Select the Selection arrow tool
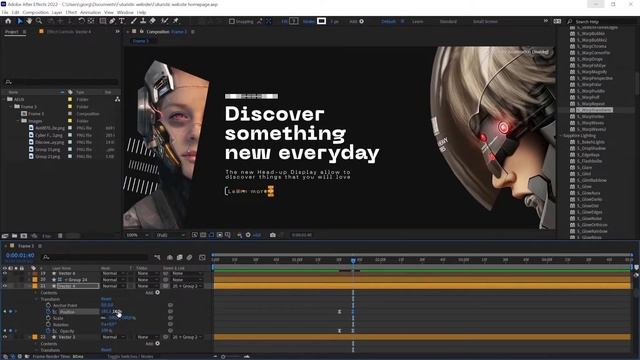 (x=20, y=21)
